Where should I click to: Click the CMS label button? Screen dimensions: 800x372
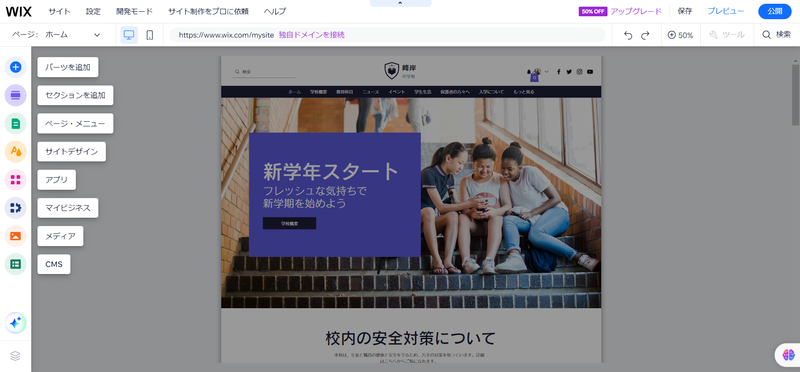pos(54,264)
